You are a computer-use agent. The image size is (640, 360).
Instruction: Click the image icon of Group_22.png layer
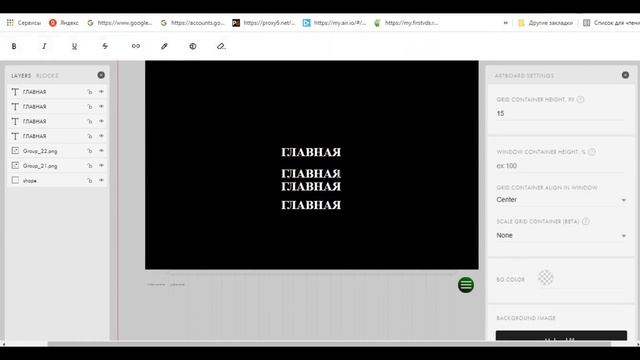pos(15,151)
